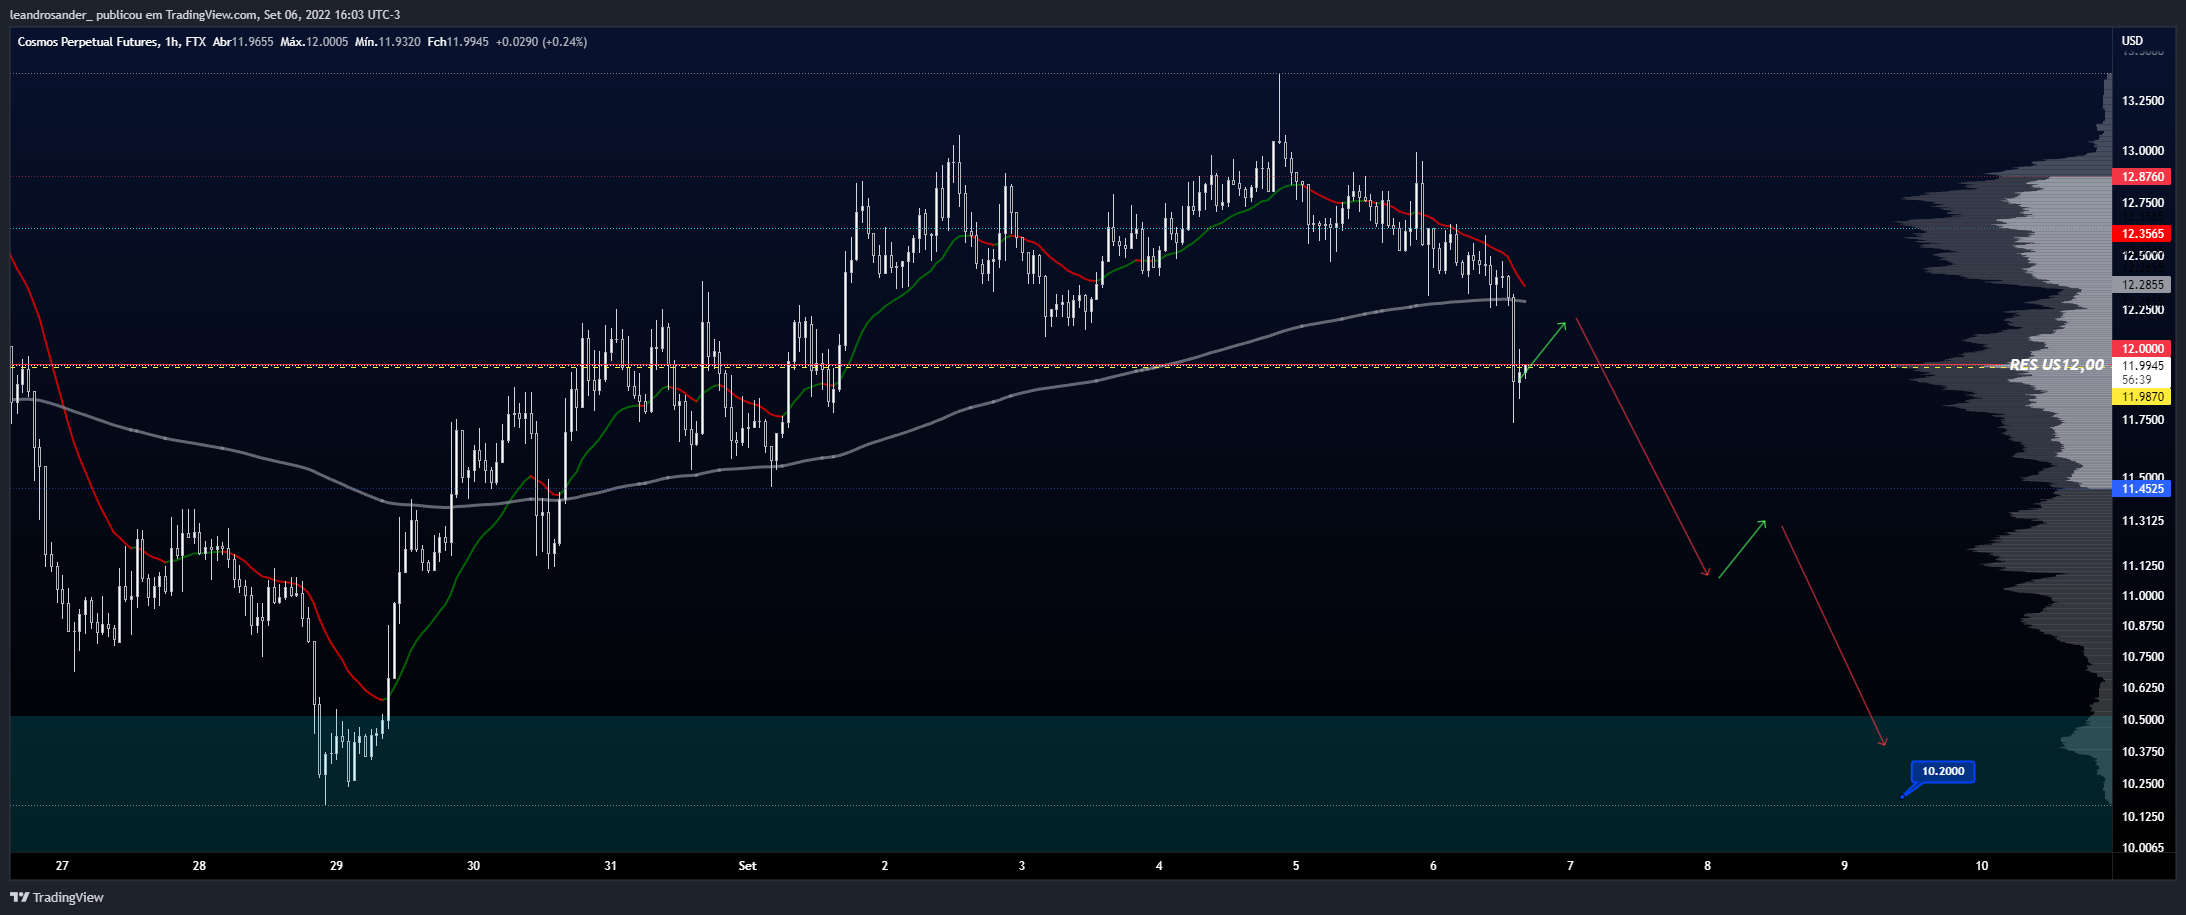Click the Máx.12.0005 high value
2186x915 pixels.
click(x=314, y=42)
